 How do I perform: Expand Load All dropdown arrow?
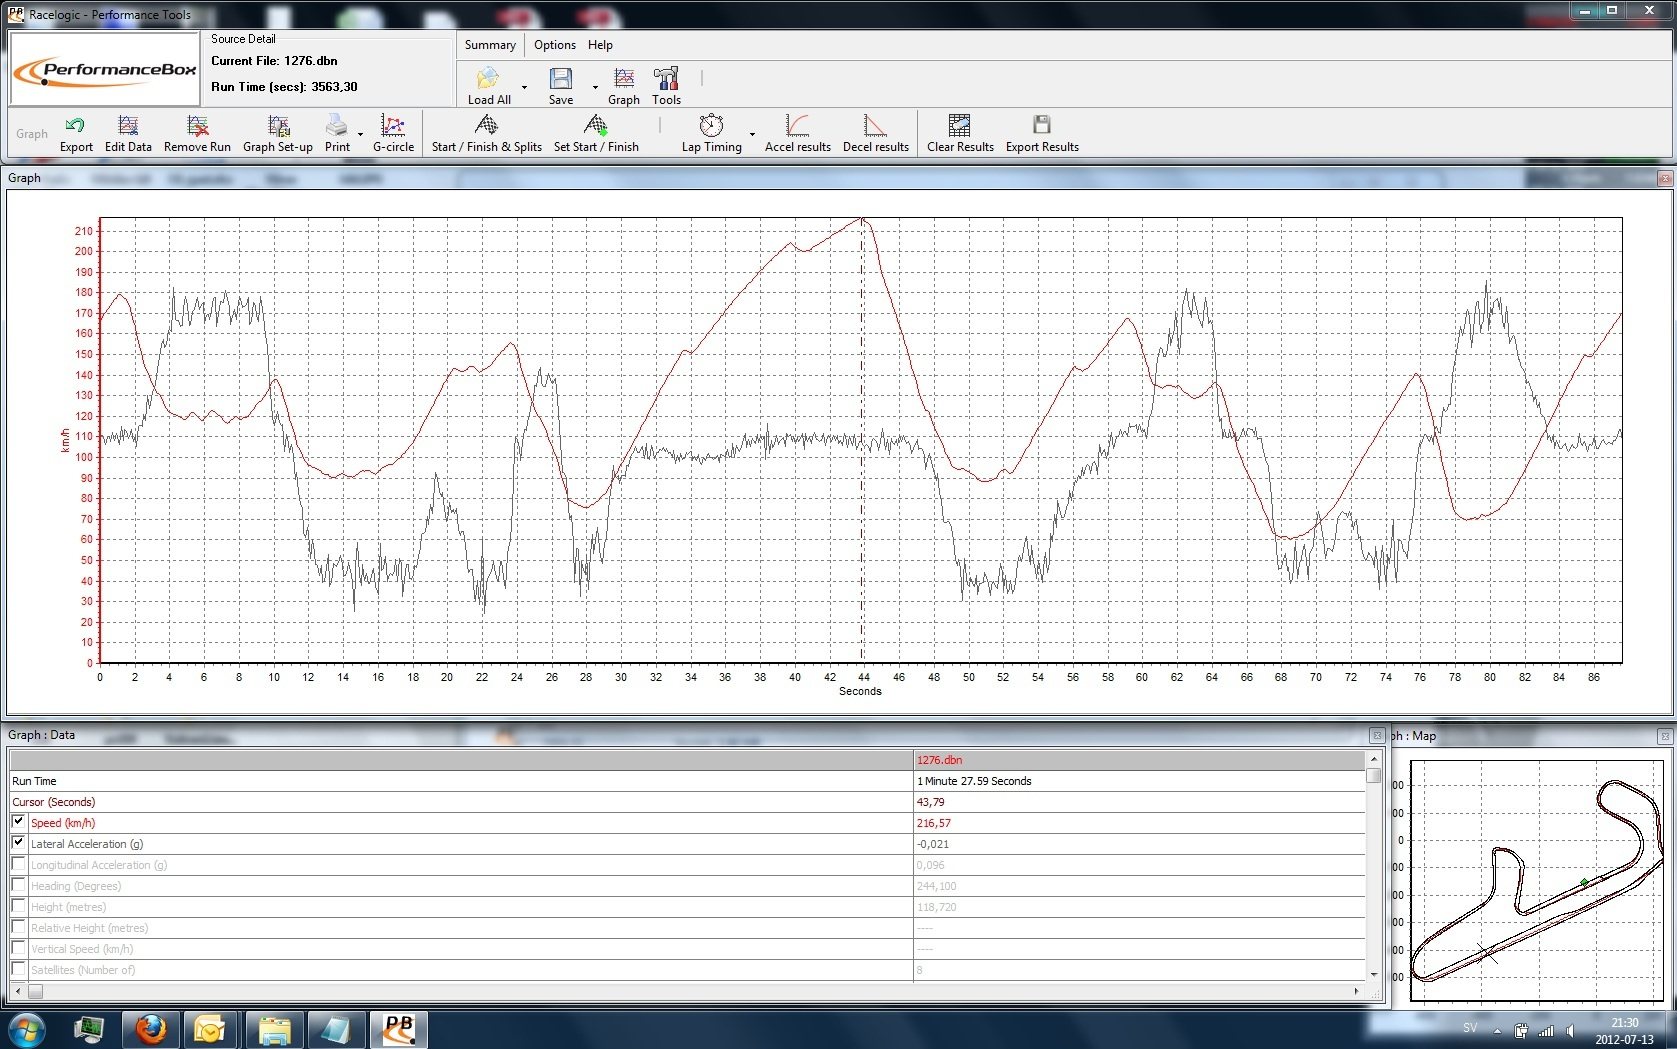(x=524, y=87)
